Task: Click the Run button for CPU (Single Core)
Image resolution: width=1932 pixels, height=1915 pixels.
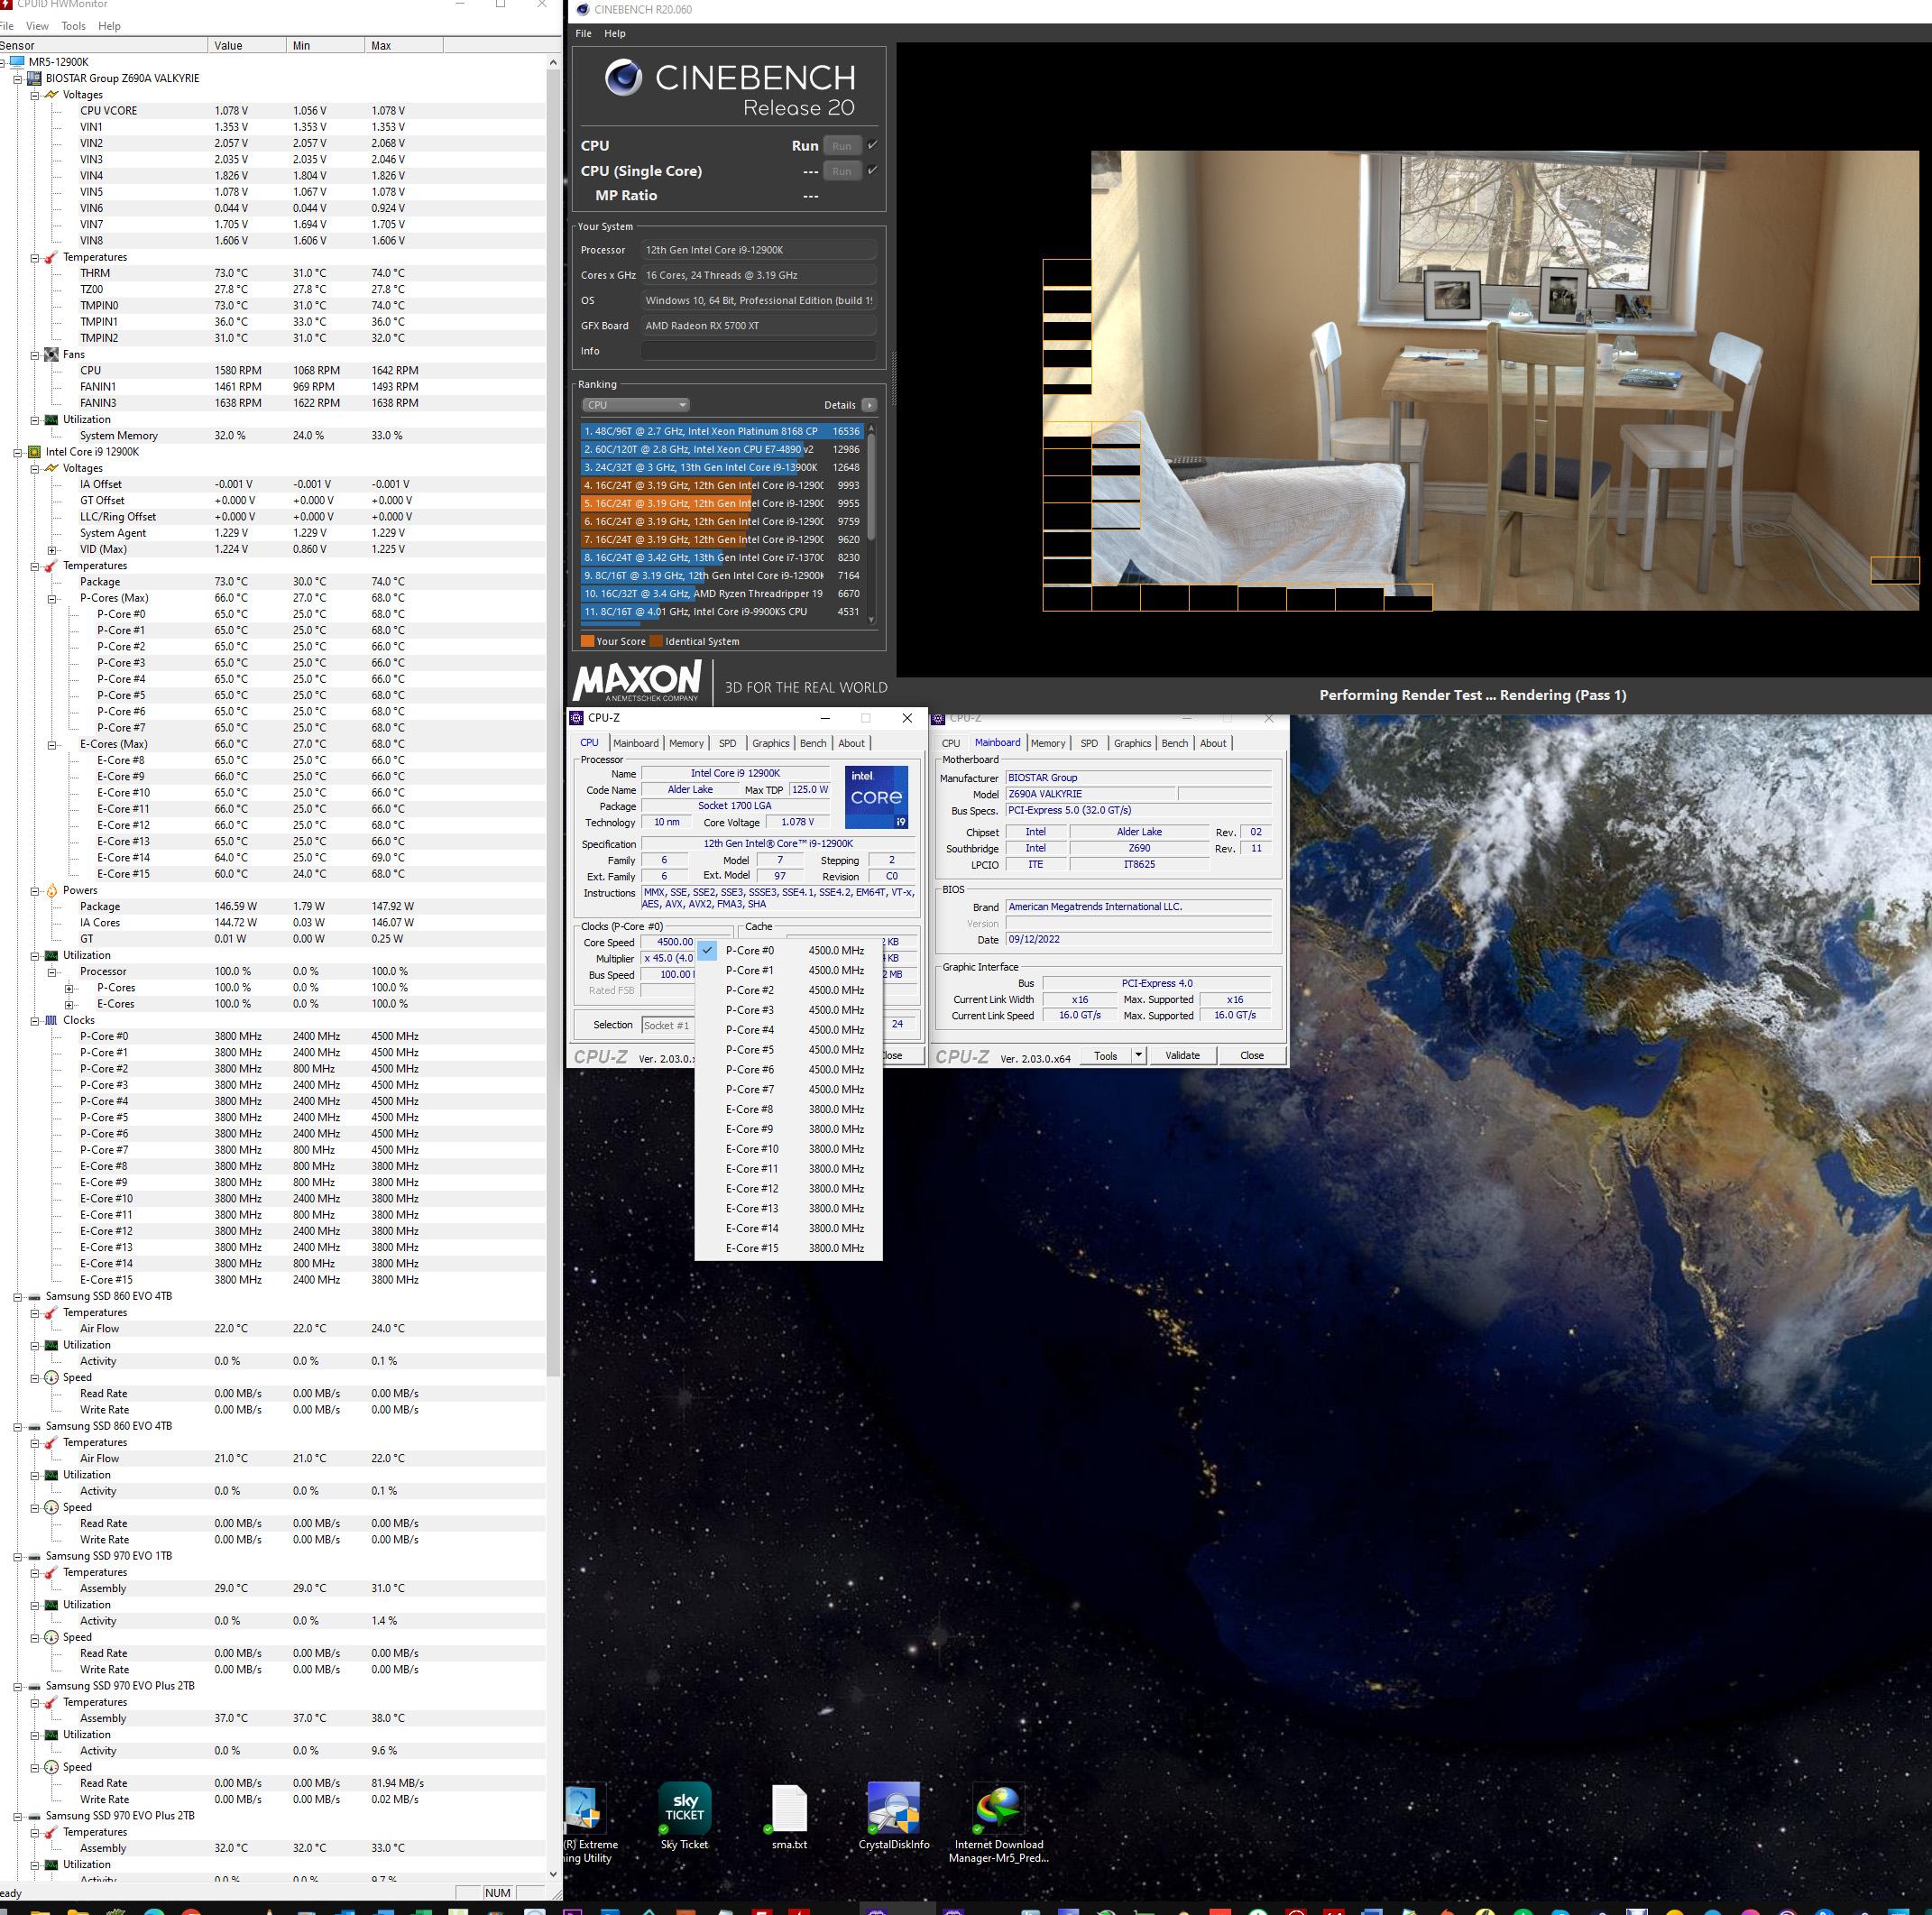Action: [x=842, y=171]
